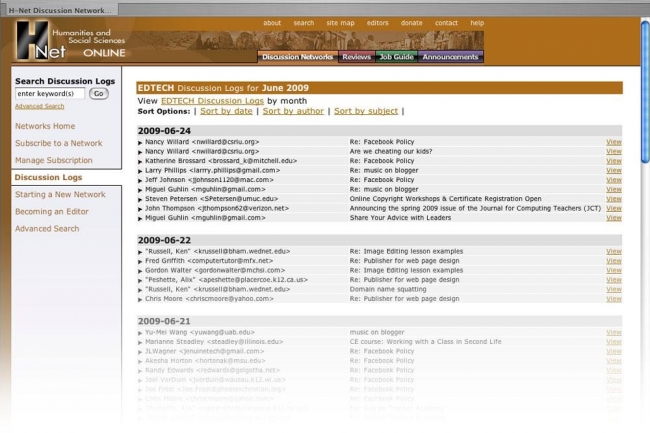View the Journal for Computing Teachers announcement
The width and height of the screenshot is (650, 433).
614,208
